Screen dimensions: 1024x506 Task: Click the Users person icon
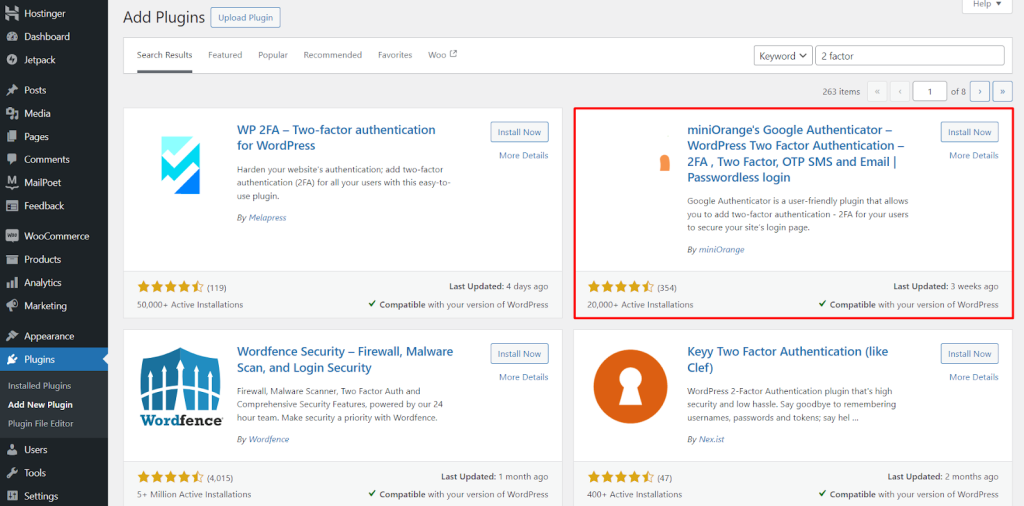[12, 449]
